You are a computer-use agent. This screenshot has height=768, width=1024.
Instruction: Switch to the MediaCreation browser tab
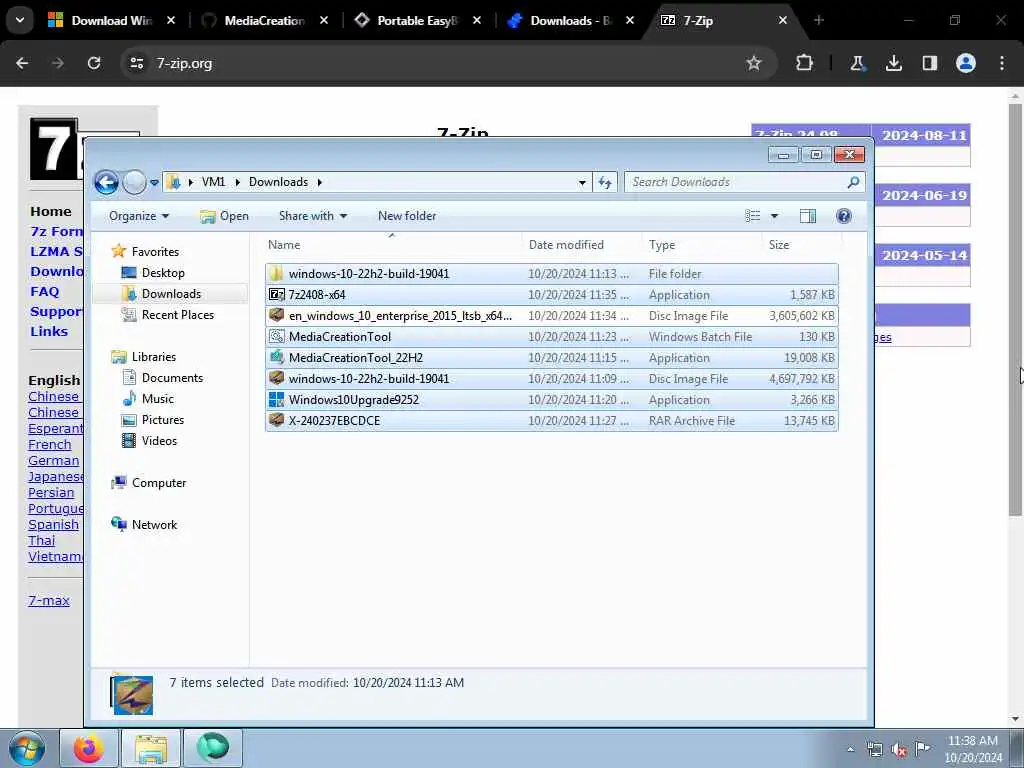264,21
